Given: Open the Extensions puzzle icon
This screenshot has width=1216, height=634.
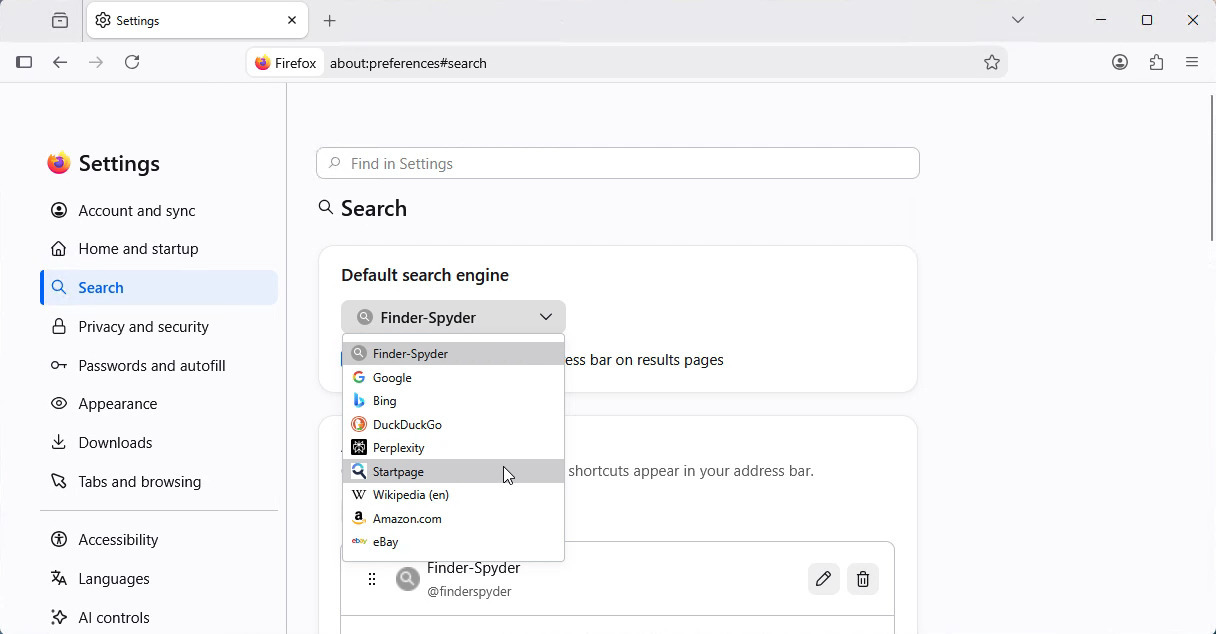Looking at the screenshot, I should tap(1157, 62).
